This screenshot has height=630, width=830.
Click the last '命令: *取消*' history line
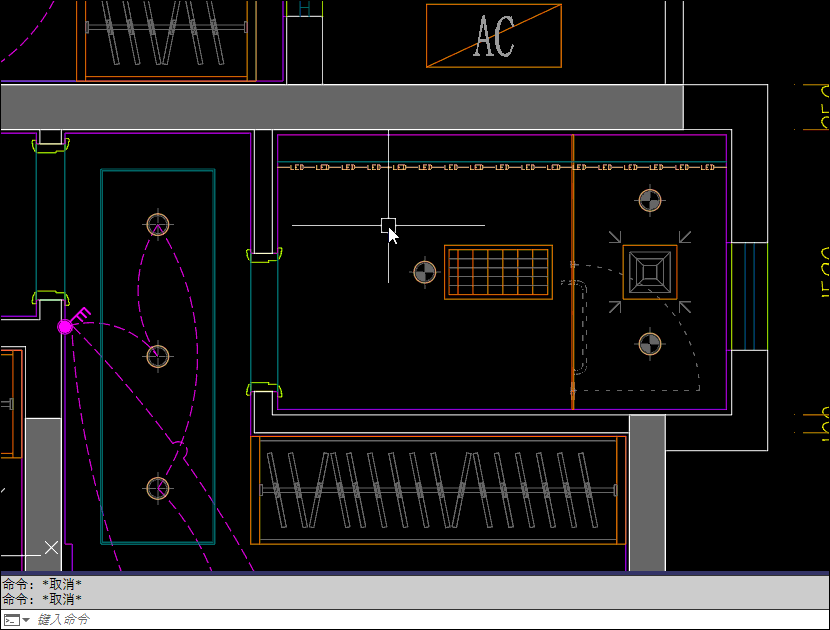tap(42, 599)
